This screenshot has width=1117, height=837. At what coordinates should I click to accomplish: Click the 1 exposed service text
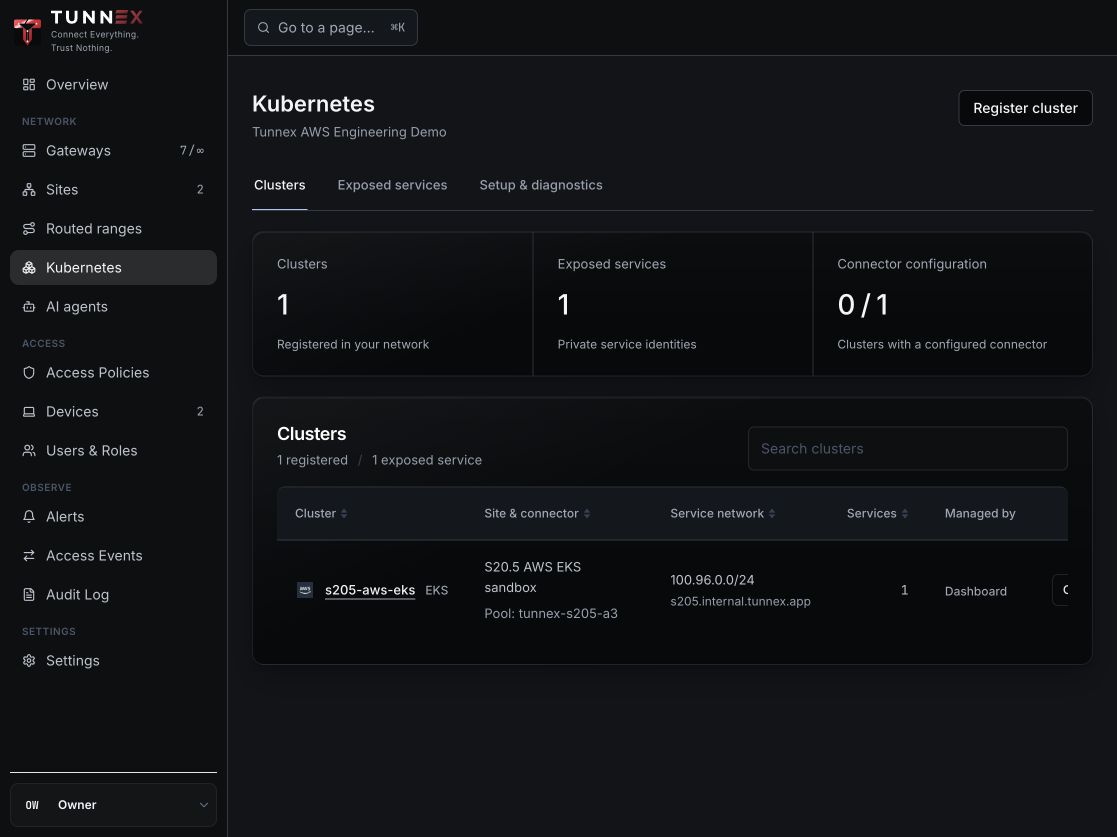click(427, 460)
